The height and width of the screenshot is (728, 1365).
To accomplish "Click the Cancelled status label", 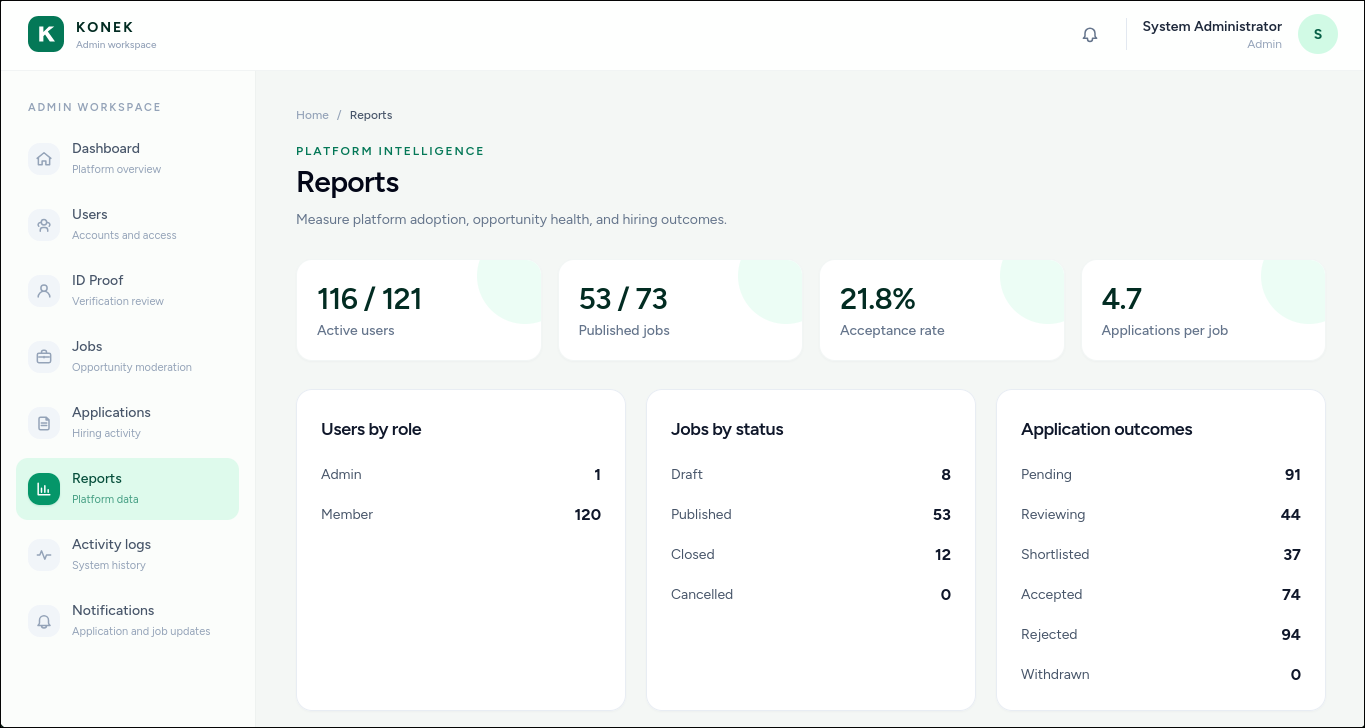I will [x=702, y=594].
